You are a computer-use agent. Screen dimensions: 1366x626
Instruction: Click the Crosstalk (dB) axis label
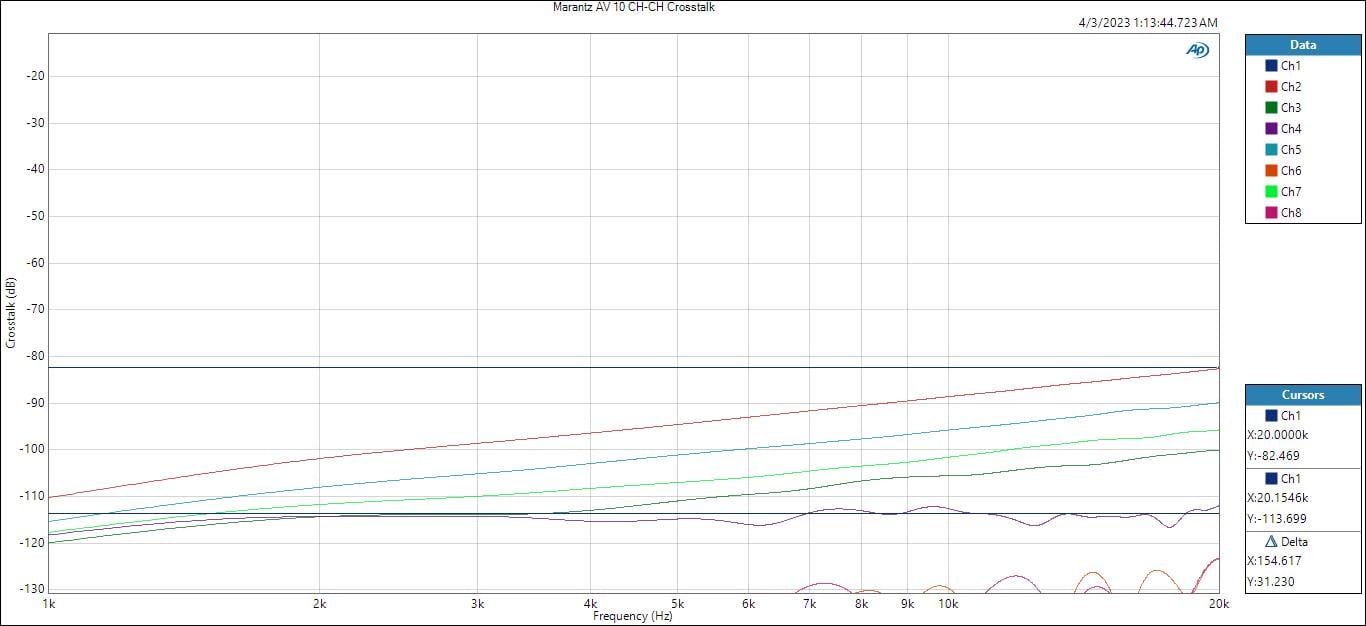click(x=11, y=313)
